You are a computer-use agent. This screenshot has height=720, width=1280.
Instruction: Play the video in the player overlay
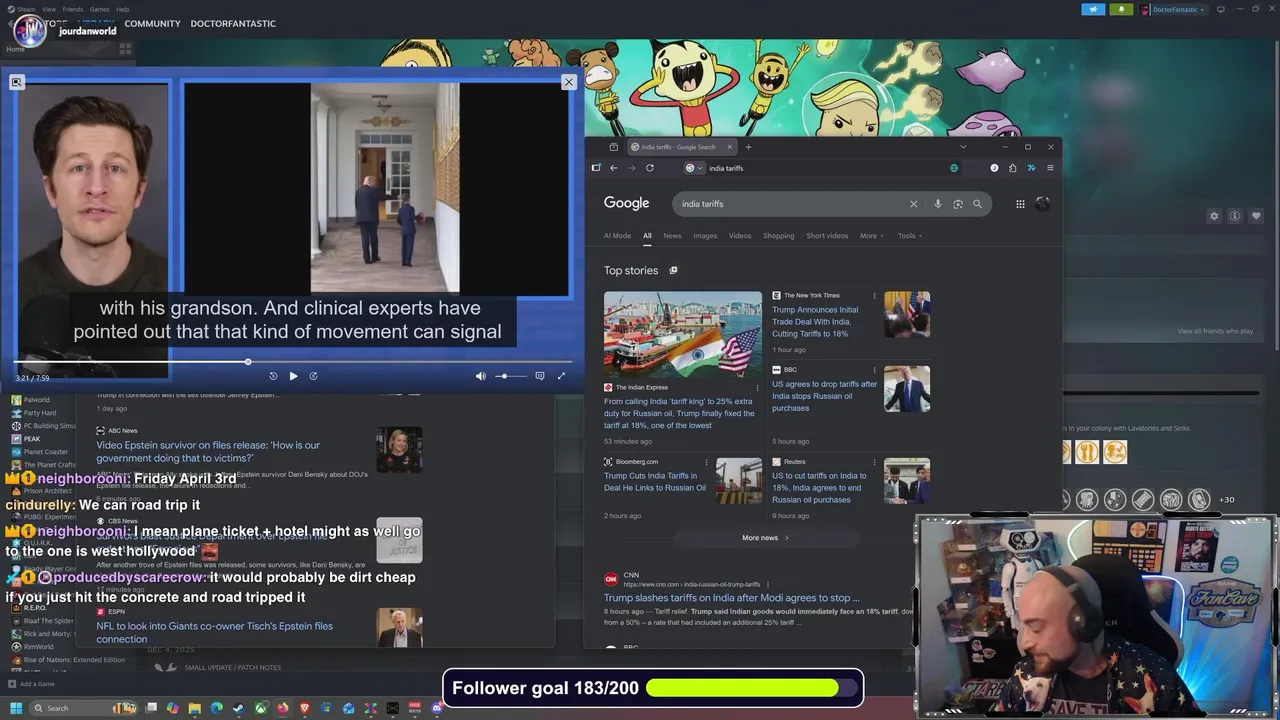pos(293,376)
